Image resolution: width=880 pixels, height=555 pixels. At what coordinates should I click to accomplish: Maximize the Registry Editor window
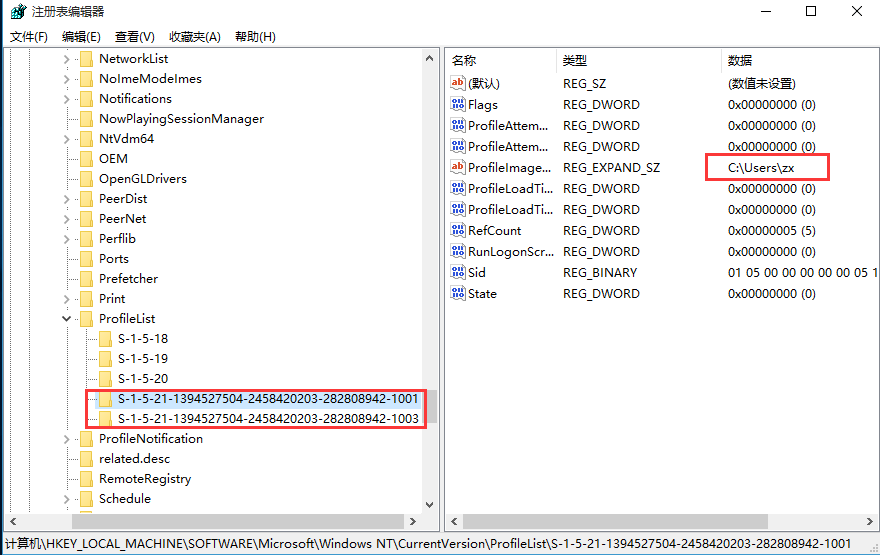(x=811, y=11)
